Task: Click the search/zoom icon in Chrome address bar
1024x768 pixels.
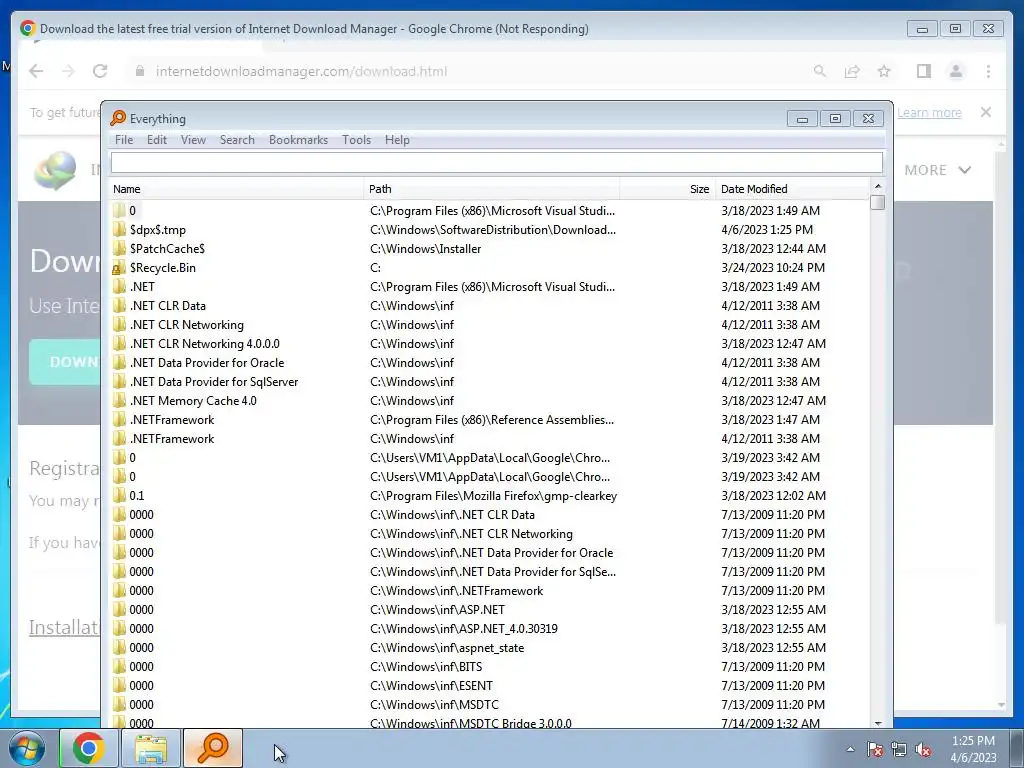Action: (x=820, y=71)
